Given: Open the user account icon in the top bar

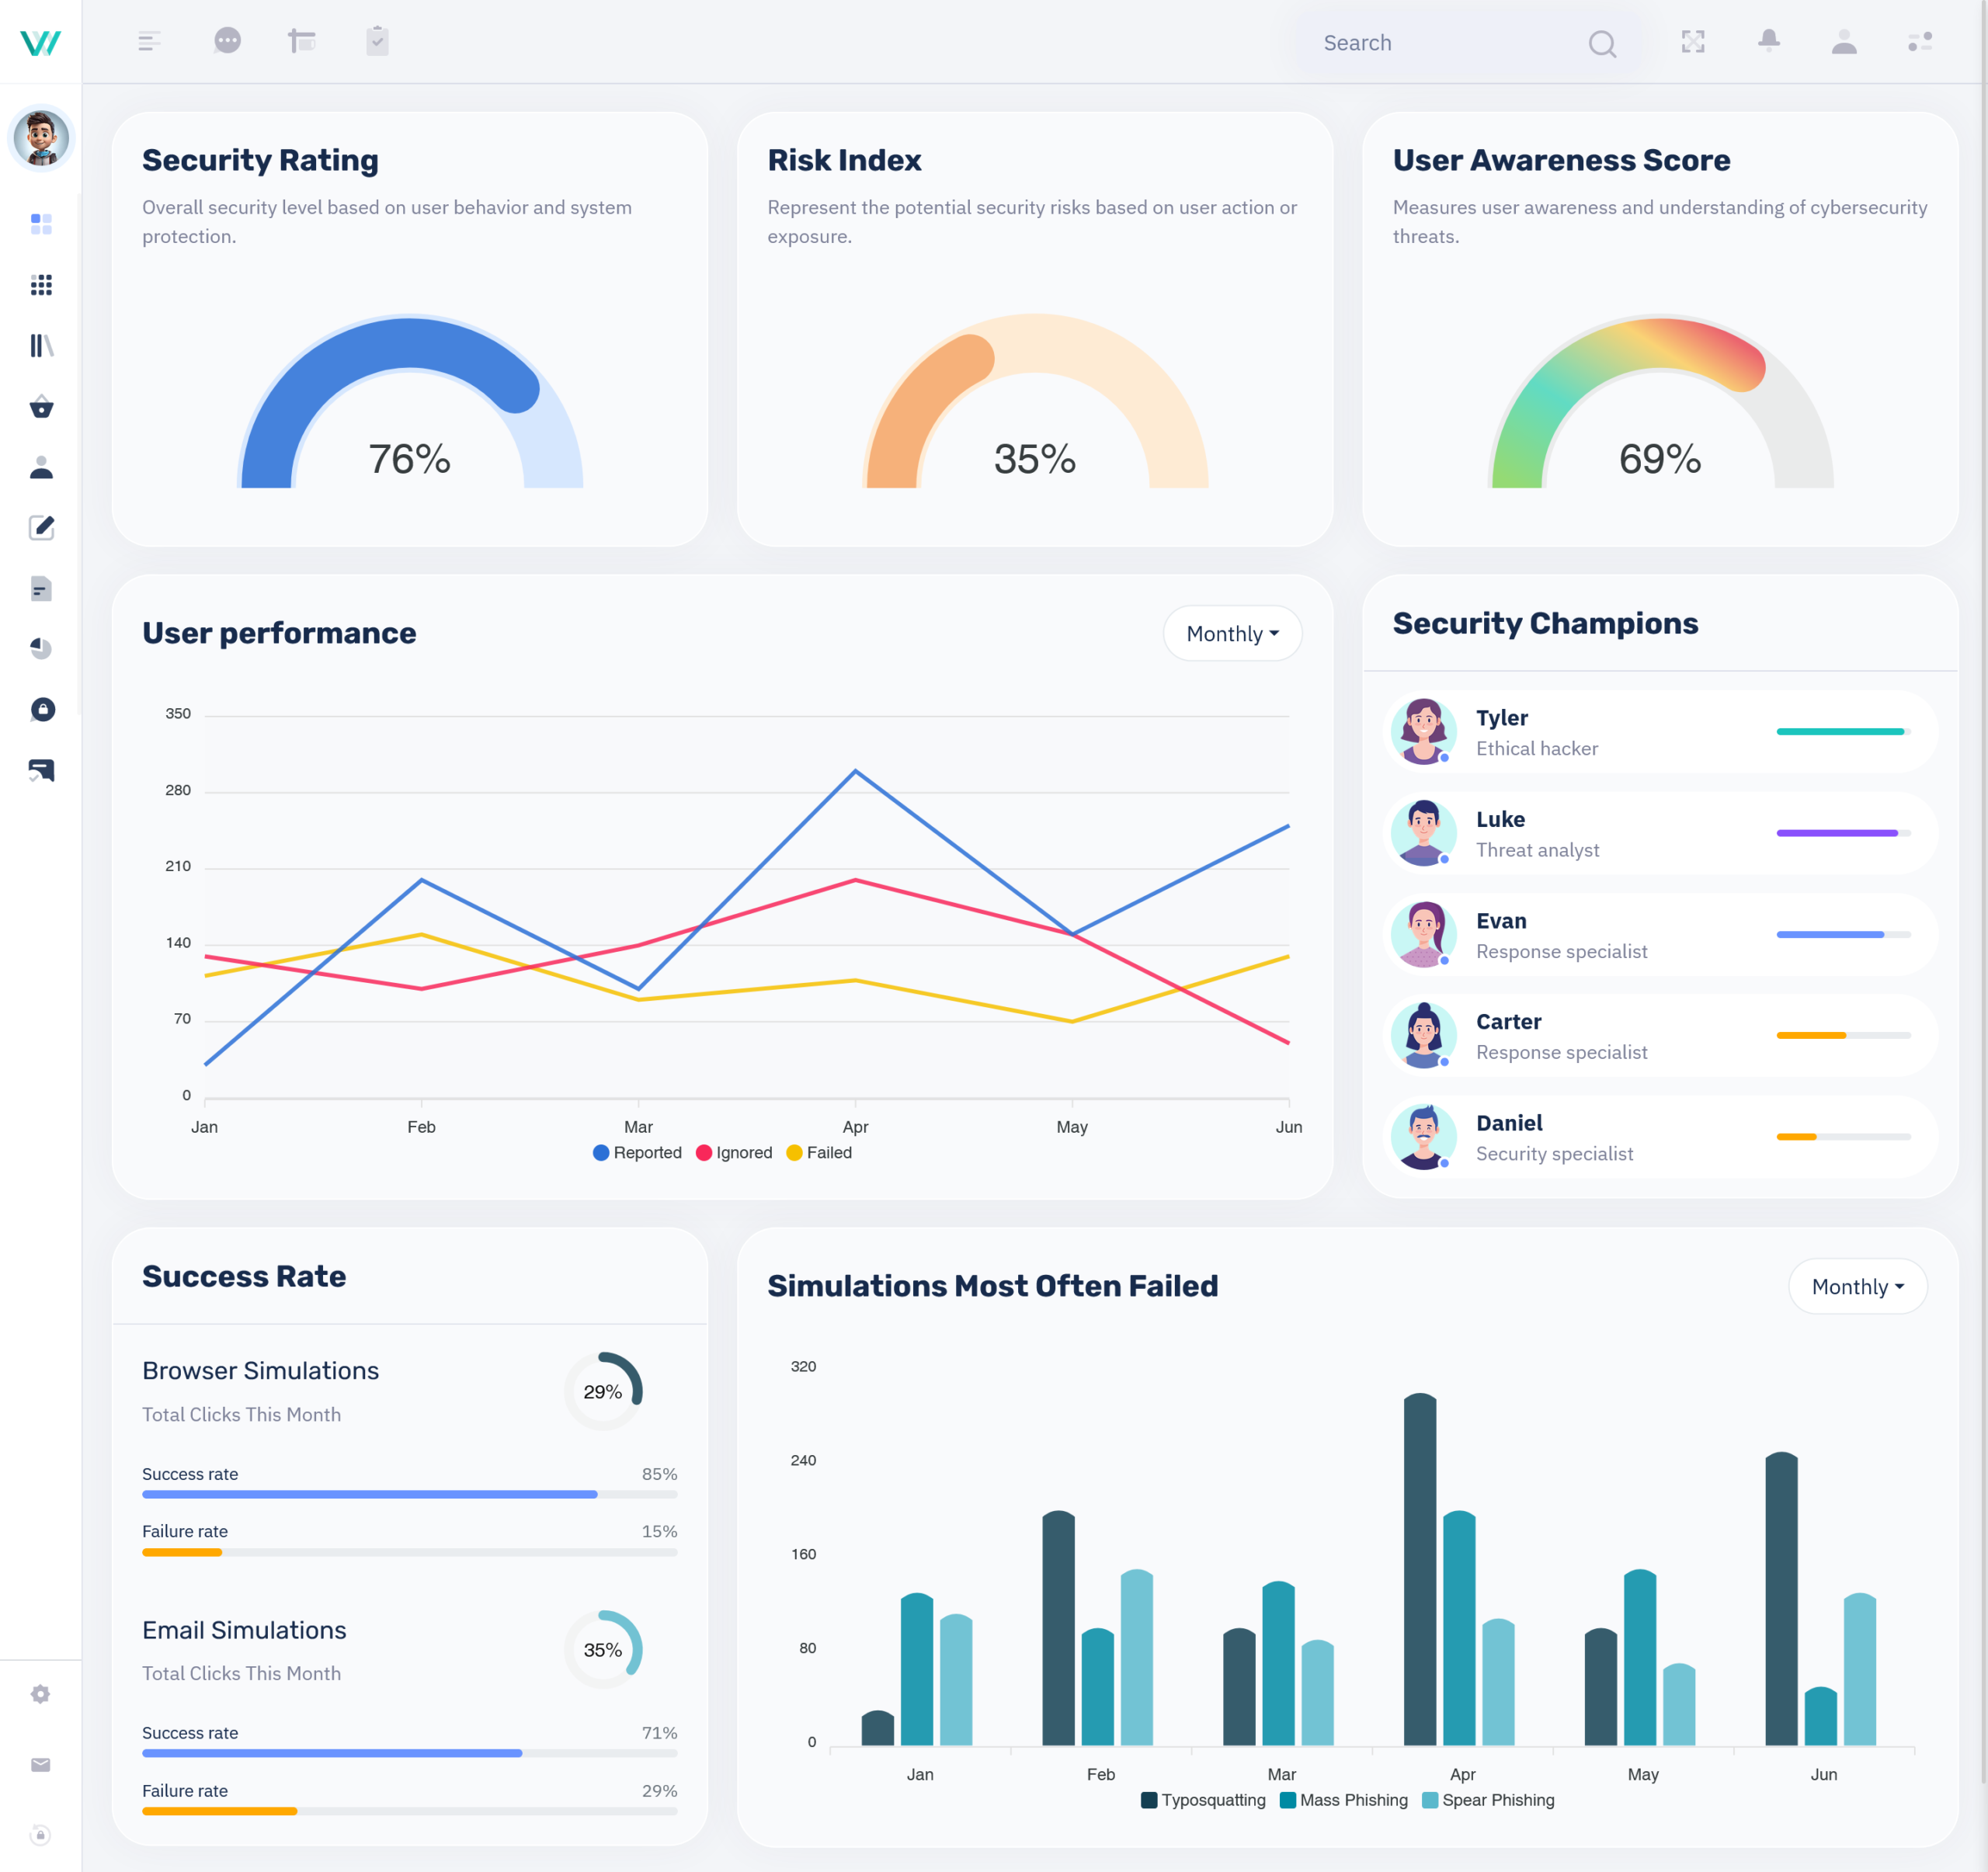Looking at the screenshot, I should coord(1844,41).
